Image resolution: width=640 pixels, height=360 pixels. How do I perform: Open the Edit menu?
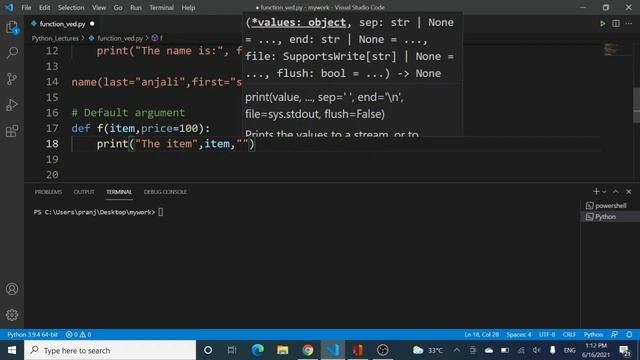pyautogui.click(x=44, y=7)
